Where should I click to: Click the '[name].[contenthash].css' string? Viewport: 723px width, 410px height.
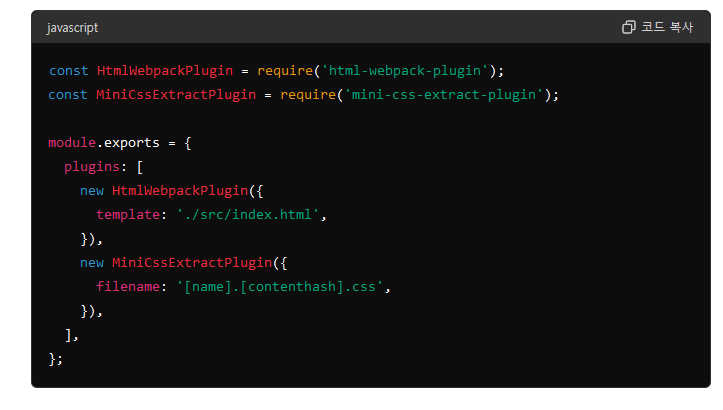coord(279,286)
